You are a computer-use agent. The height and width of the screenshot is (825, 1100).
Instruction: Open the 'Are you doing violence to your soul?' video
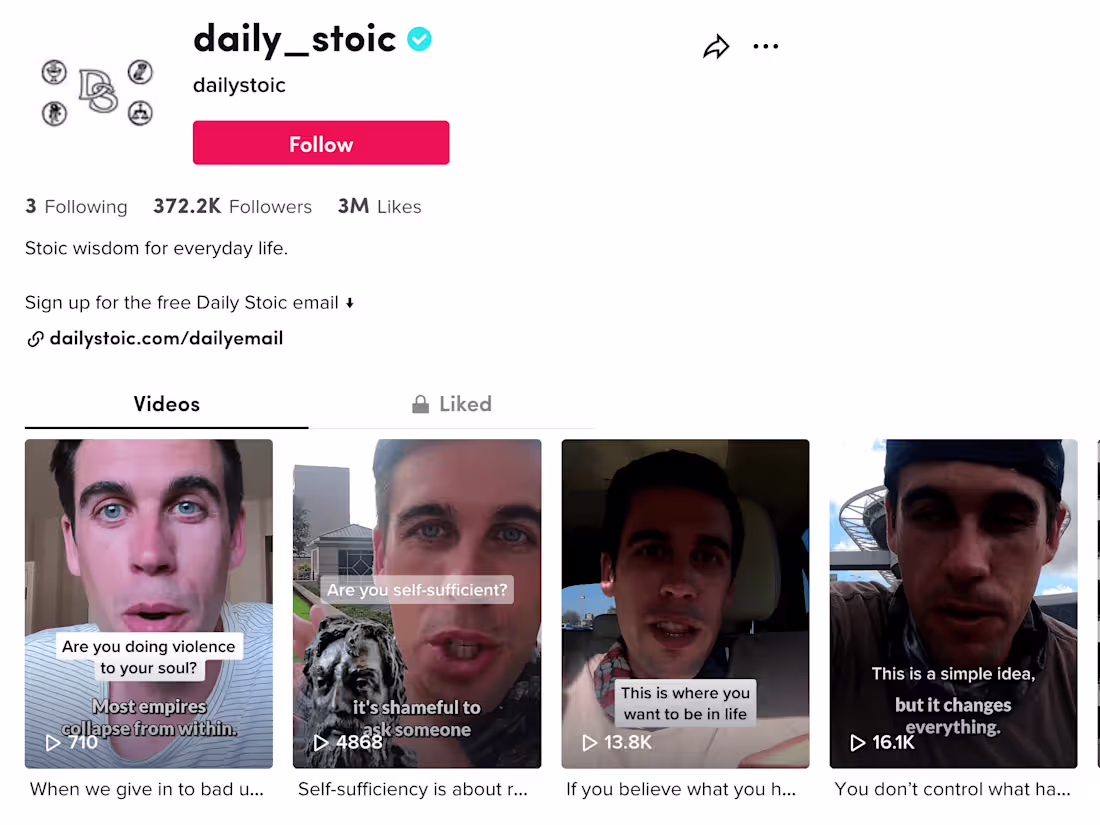coord(148,604)
